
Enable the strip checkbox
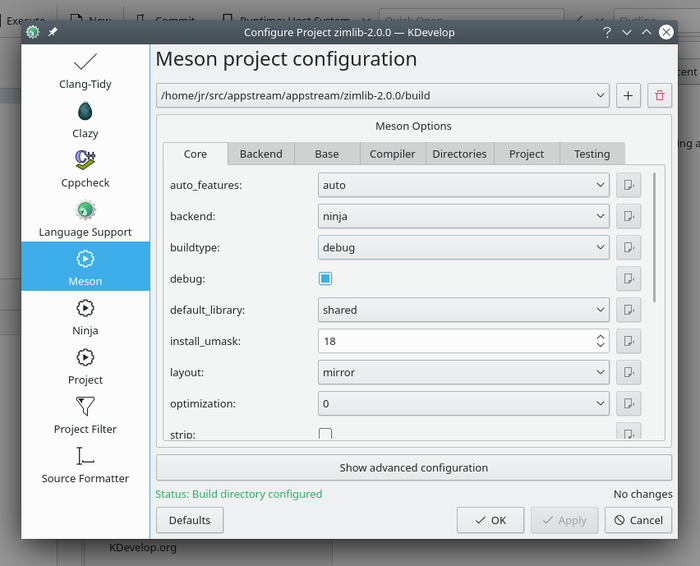click(x=325, y=434)
